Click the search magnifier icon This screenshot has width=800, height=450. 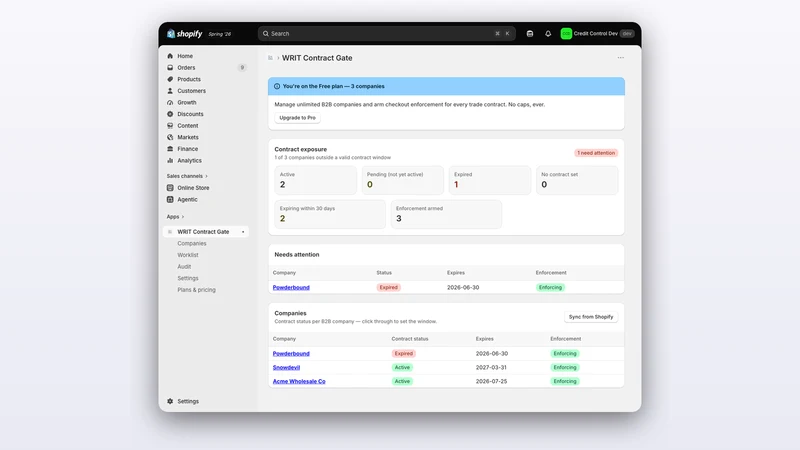266,34
